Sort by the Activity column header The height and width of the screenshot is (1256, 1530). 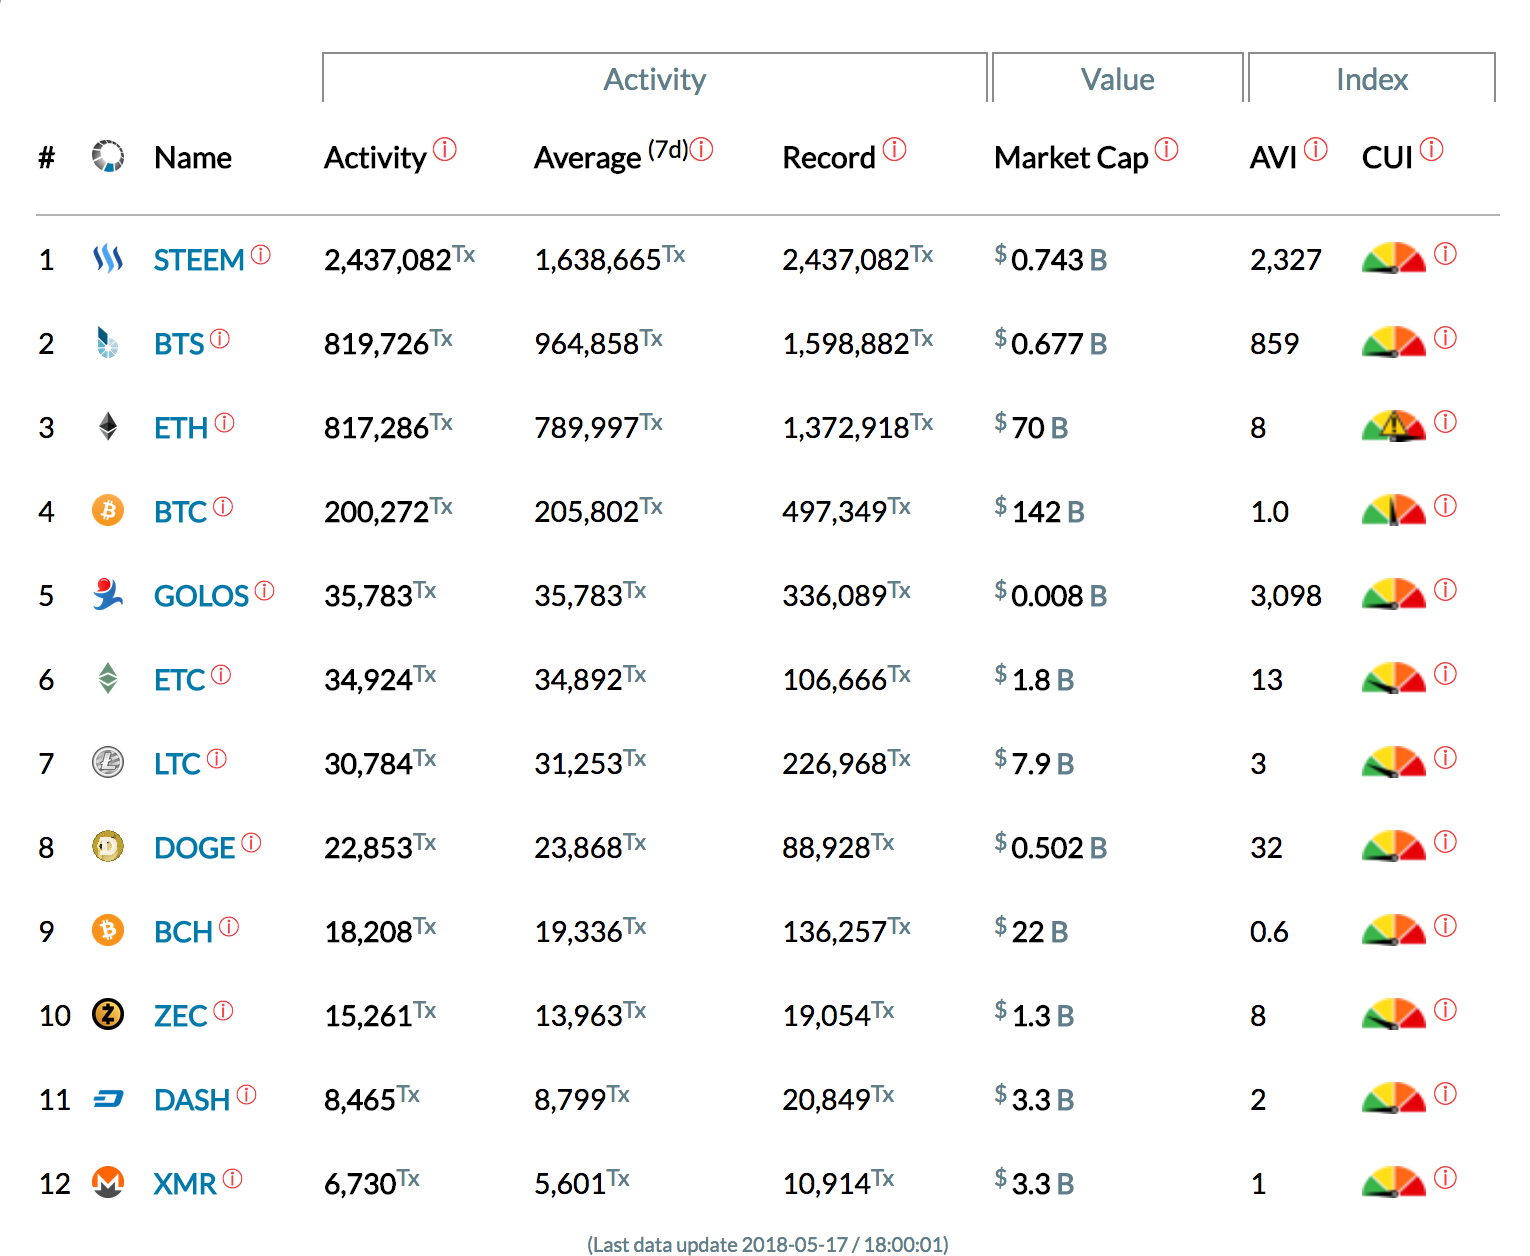(x=375, y=157)
